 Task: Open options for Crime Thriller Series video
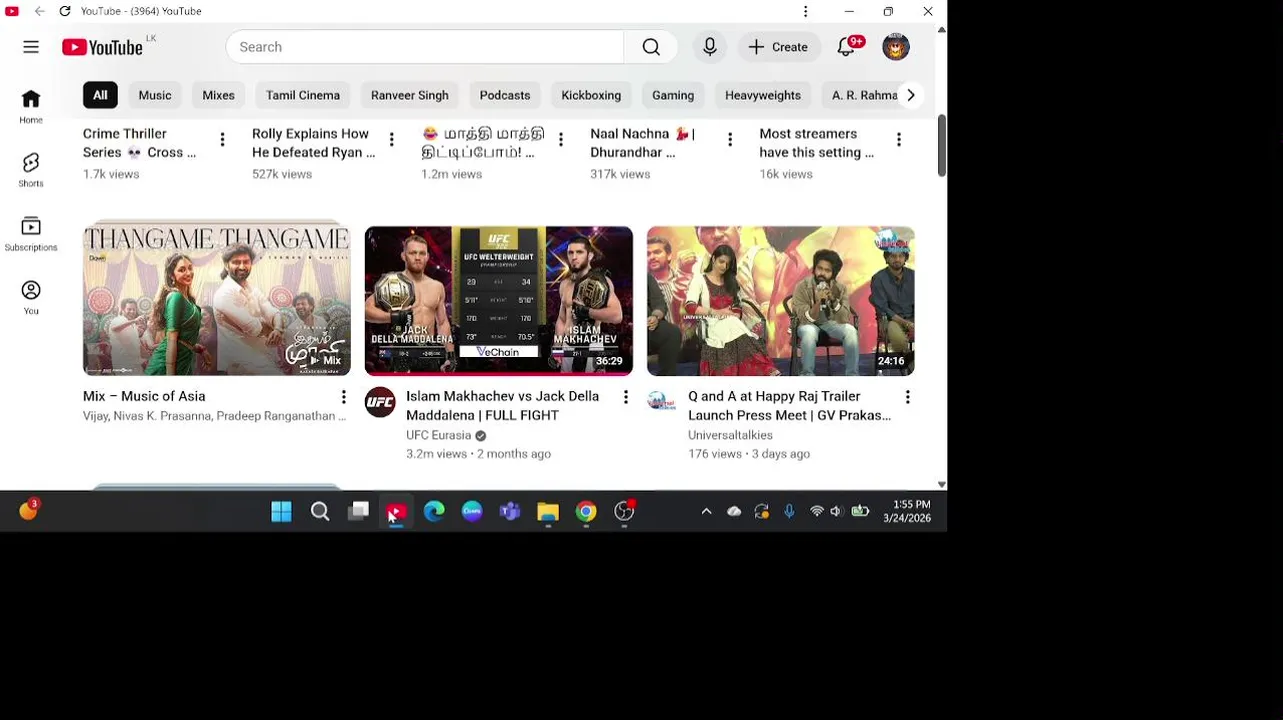click(x=222, y=139)
